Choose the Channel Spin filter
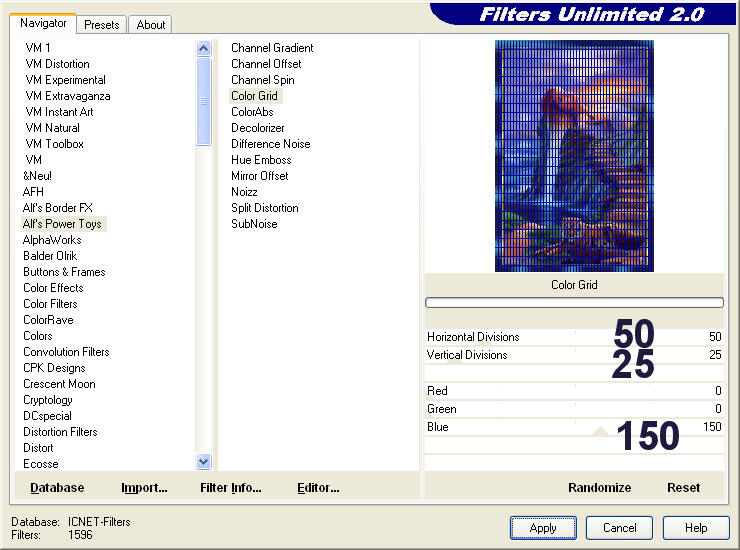 point(262,80)
